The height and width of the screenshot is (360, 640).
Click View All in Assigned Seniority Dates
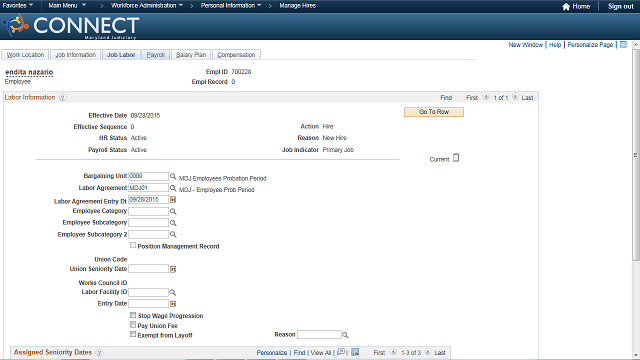(x=321, y=353)
